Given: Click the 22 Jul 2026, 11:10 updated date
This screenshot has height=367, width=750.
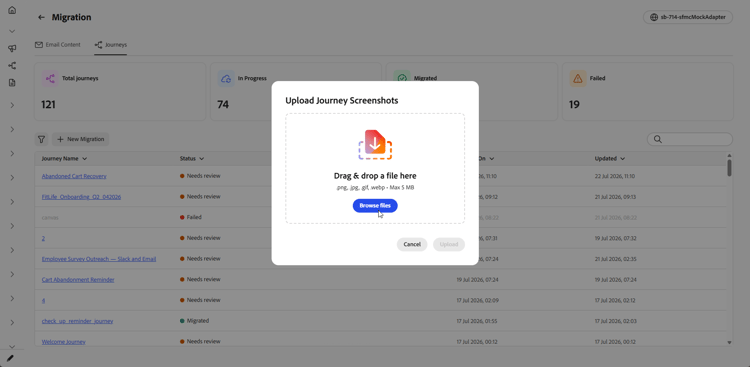Looking at the screenshot, I should 615,176.
